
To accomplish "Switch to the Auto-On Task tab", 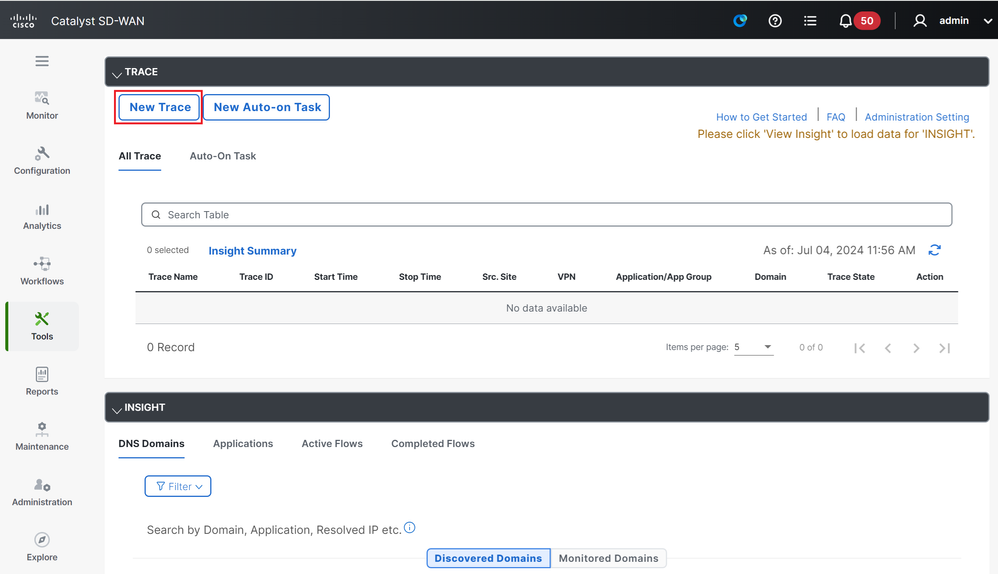I will click(x=223, y=156).
